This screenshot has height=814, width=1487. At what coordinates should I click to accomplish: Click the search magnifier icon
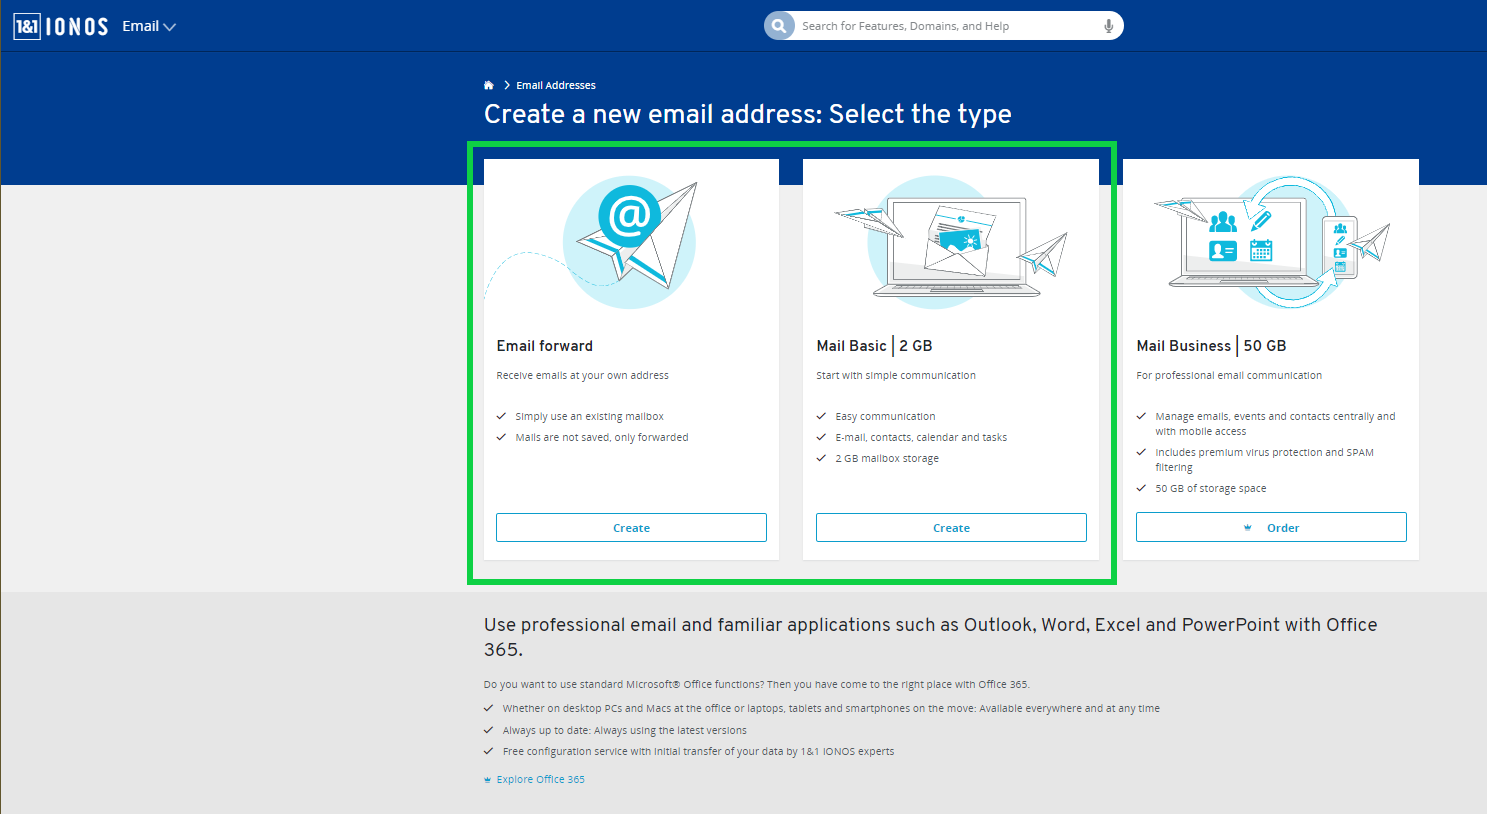tap(779, 26)
